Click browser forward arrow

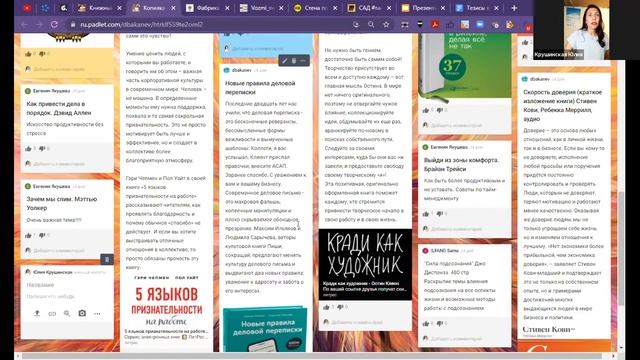click(39, 24)
